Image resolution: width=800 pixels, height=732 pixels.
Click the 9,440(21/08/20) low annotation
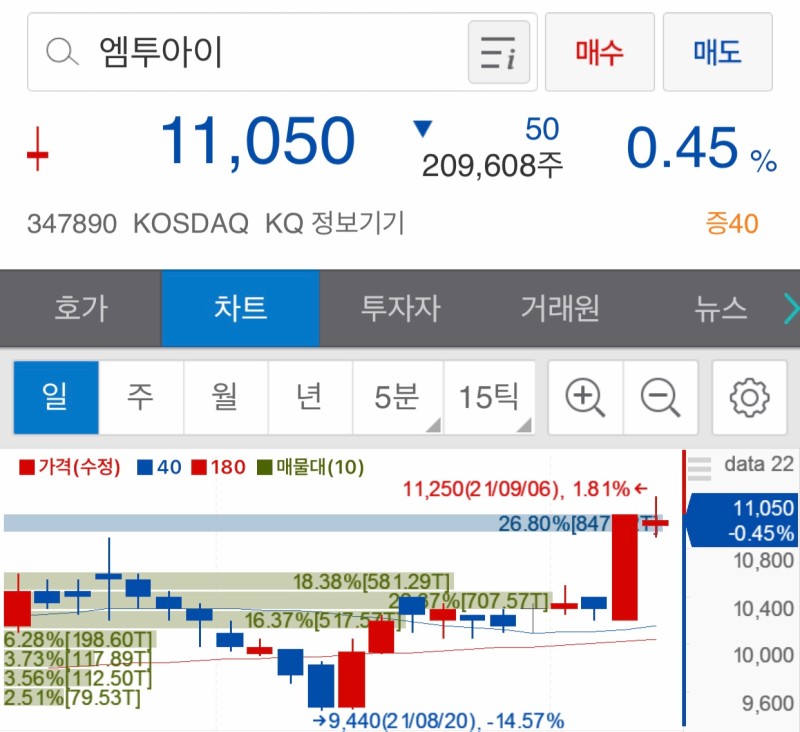click(438, 721)
